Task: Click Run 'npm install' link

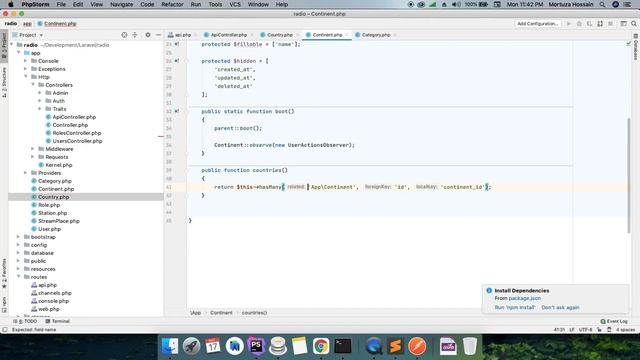Action: click(x=514, y=307)
